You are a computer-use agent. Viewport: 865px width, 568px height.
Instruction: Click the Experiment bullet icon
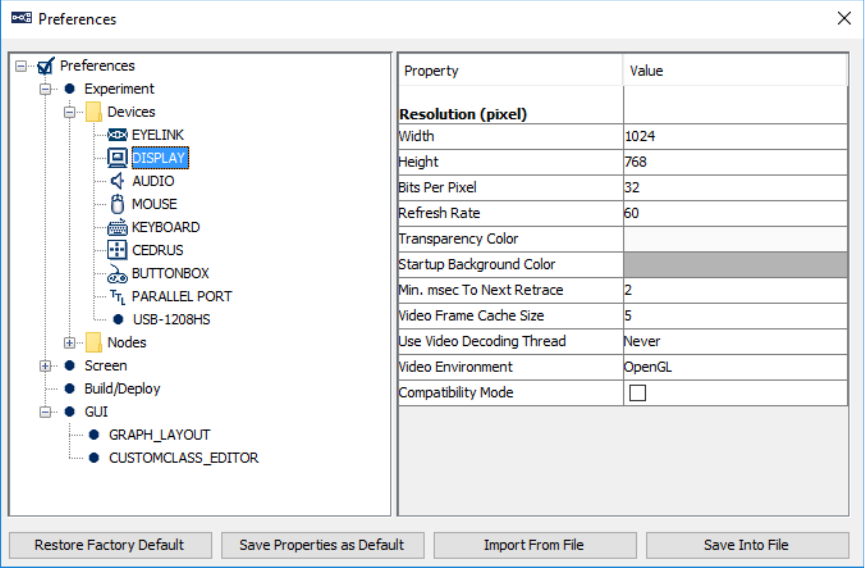pyautogui.click(x=70, y=89)
